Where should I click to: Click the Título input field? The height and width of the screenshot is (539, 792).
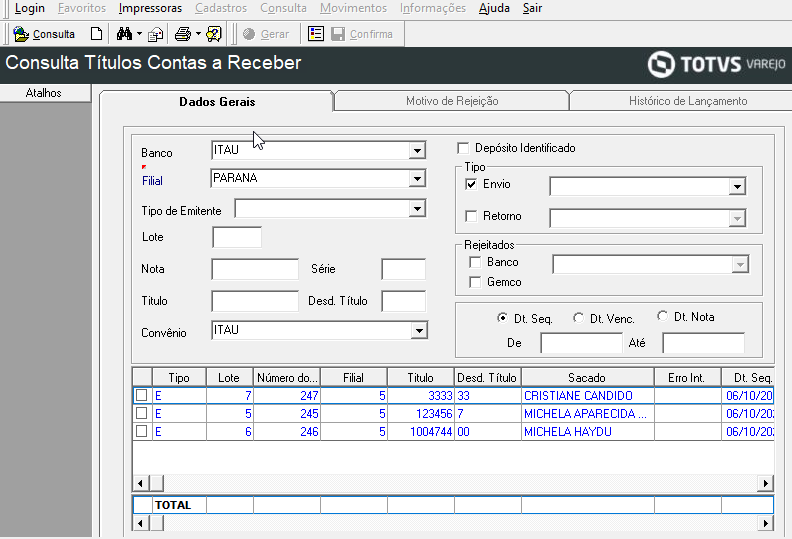coord(255,301)
